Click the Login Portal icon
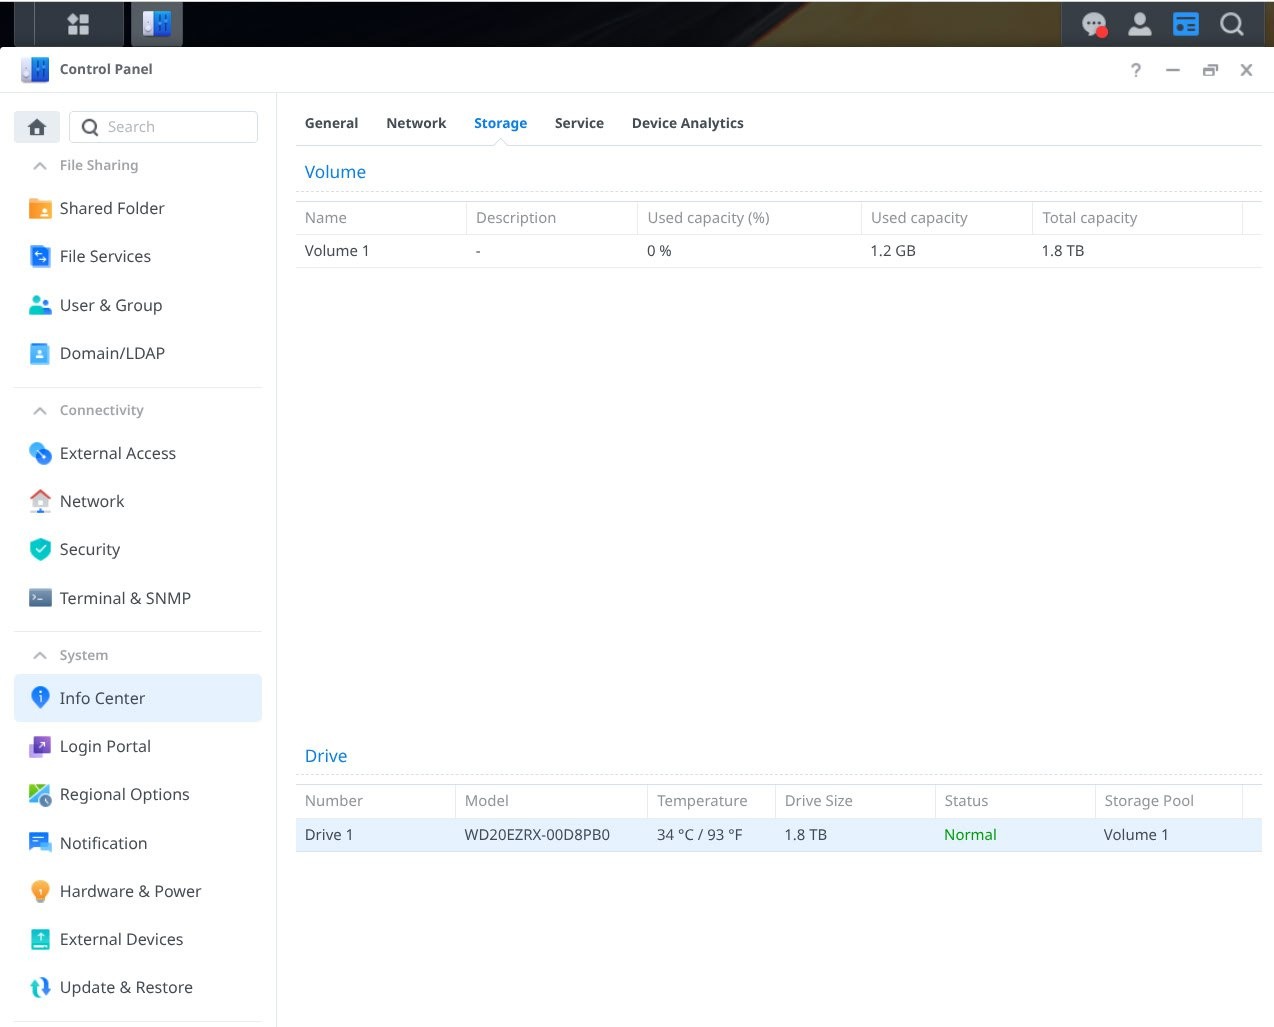The height and width of the screenshot is (1027, 1274). [40, 746]
